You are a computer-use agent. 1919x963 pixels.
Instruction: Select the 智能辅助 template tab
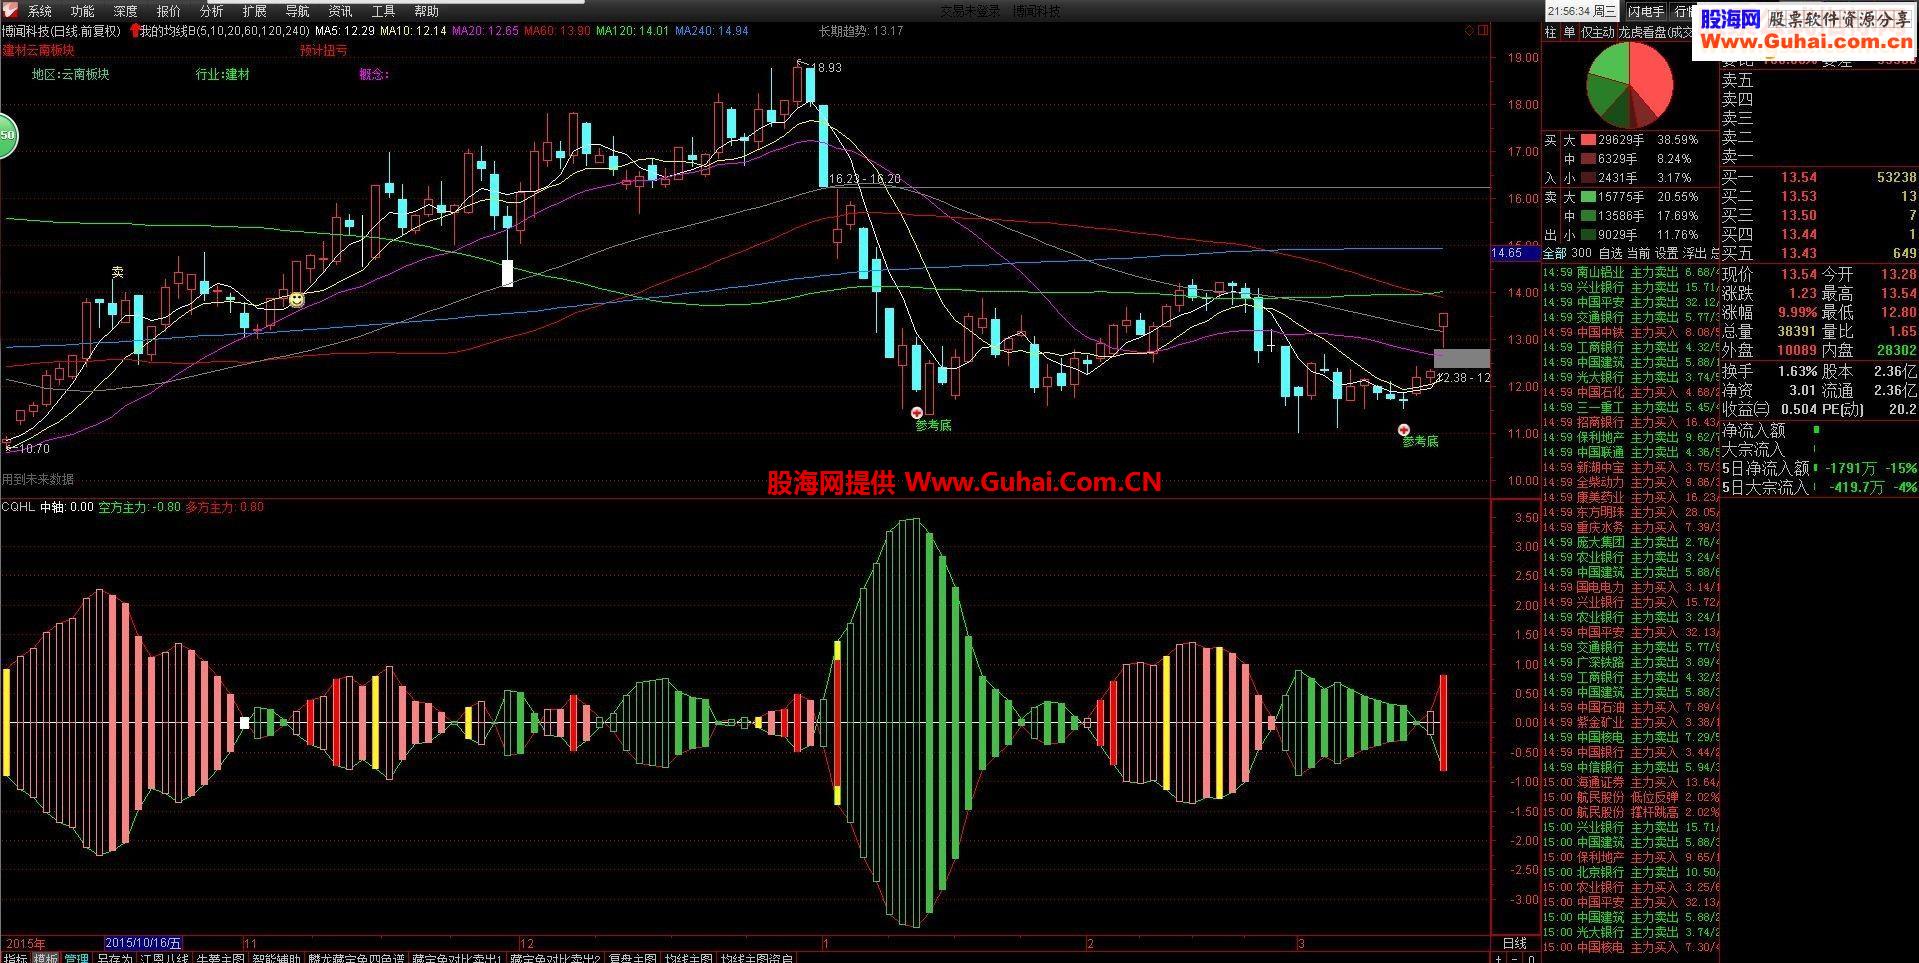[x=276, y=957]
